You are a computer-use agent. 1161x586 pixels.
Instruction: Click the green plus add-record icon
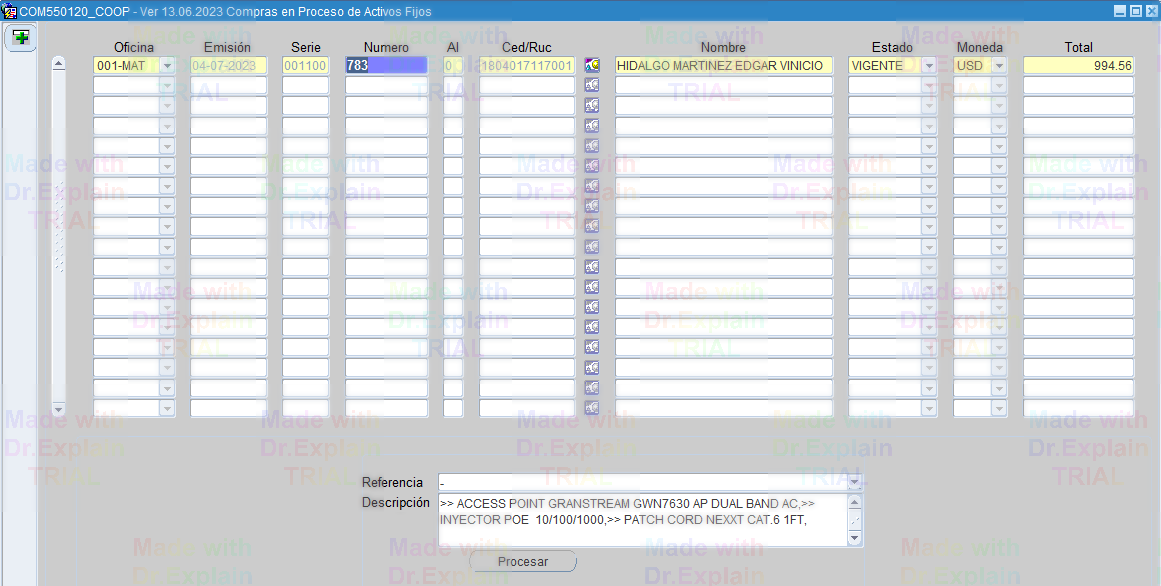tap(20, 38)
